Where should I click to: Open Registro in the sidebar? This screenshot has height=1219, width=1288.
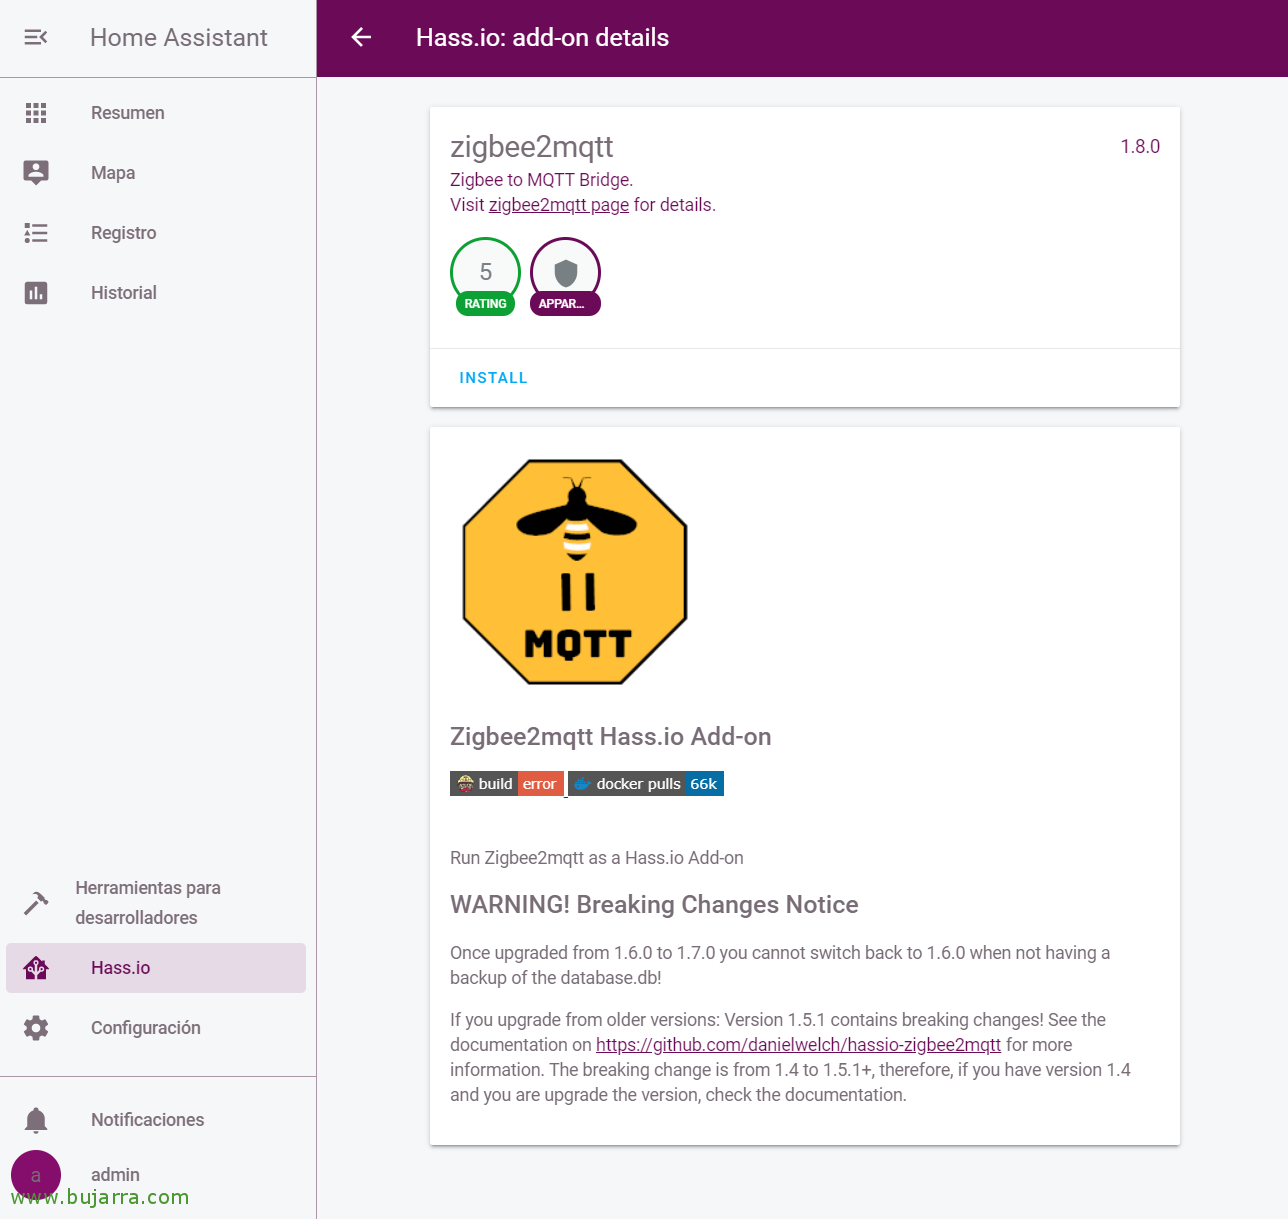pos(158,233)
